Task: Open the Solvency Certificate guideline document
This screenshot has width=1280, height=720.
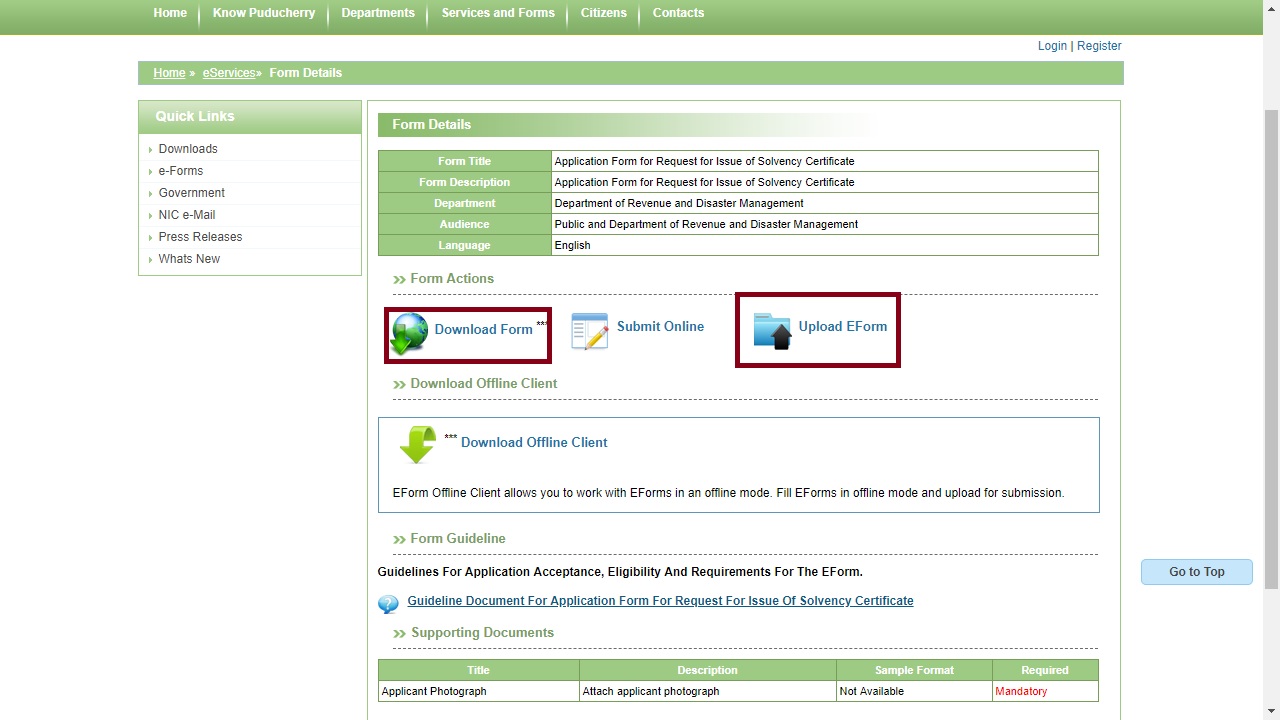Action: pyautogui.click(x=660, y=600)
